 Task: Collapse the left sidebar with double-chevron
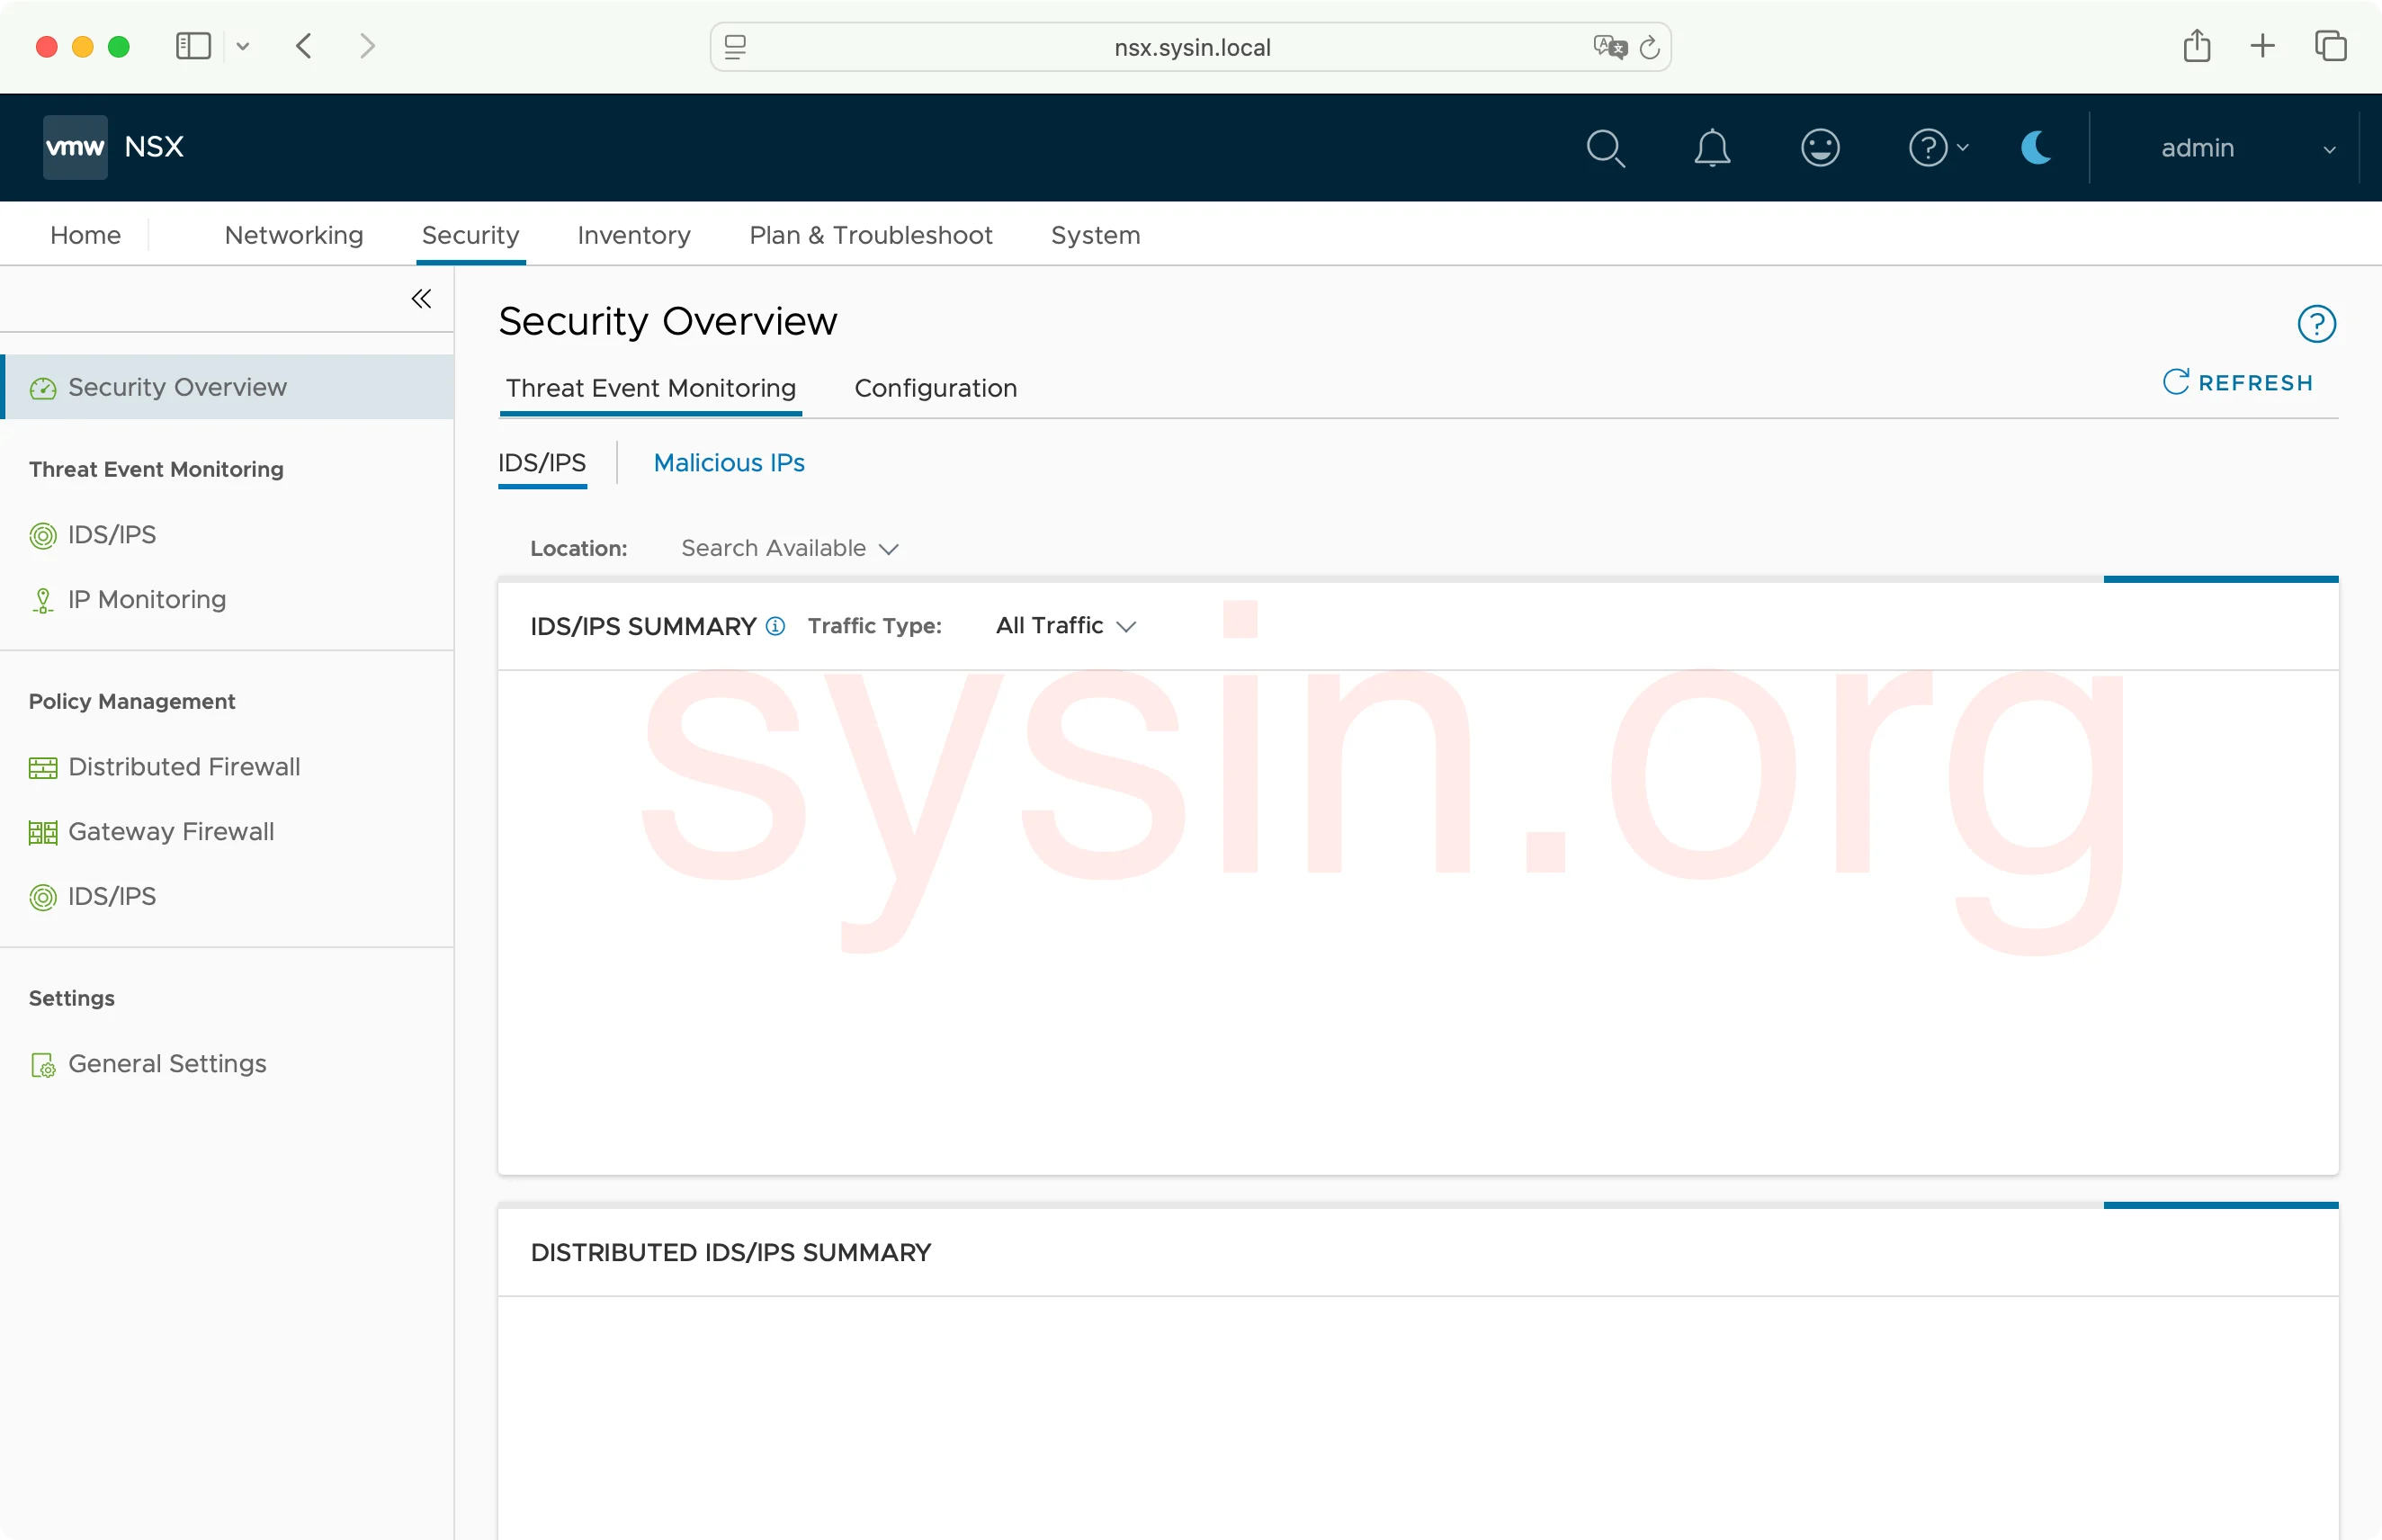tap(421, 299)
